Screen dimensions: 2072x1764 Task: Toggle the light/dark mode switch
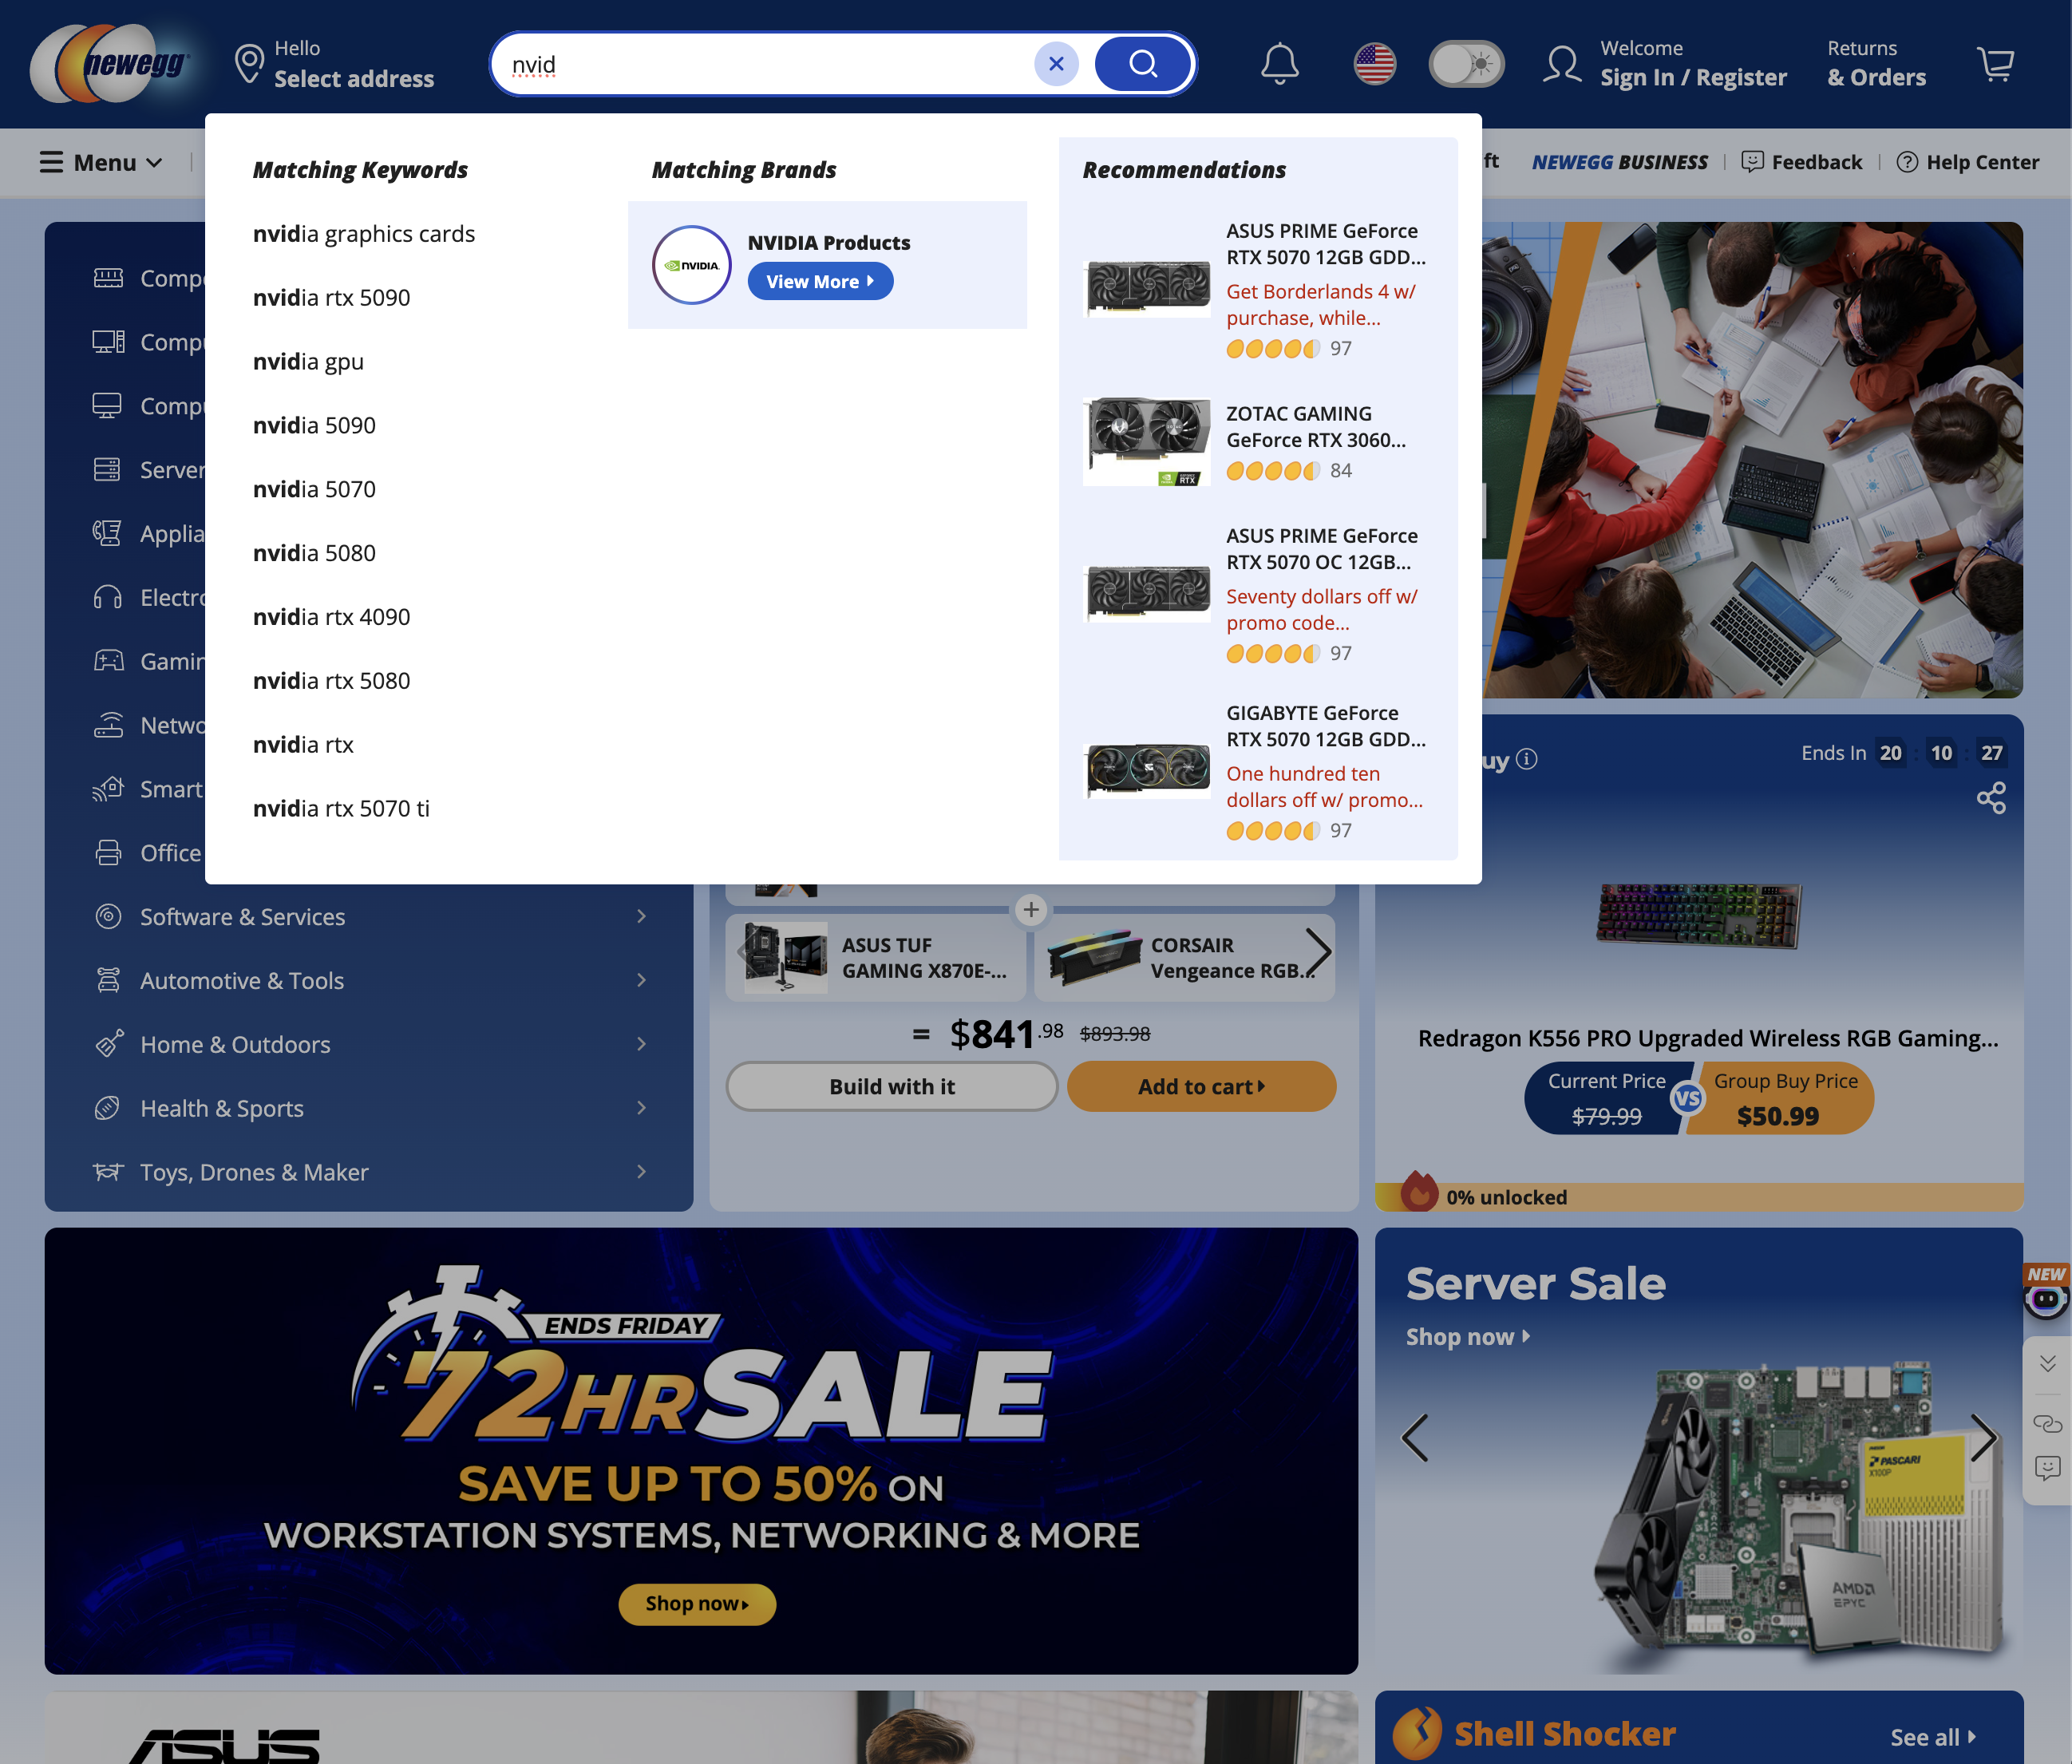click(1466, 62)
